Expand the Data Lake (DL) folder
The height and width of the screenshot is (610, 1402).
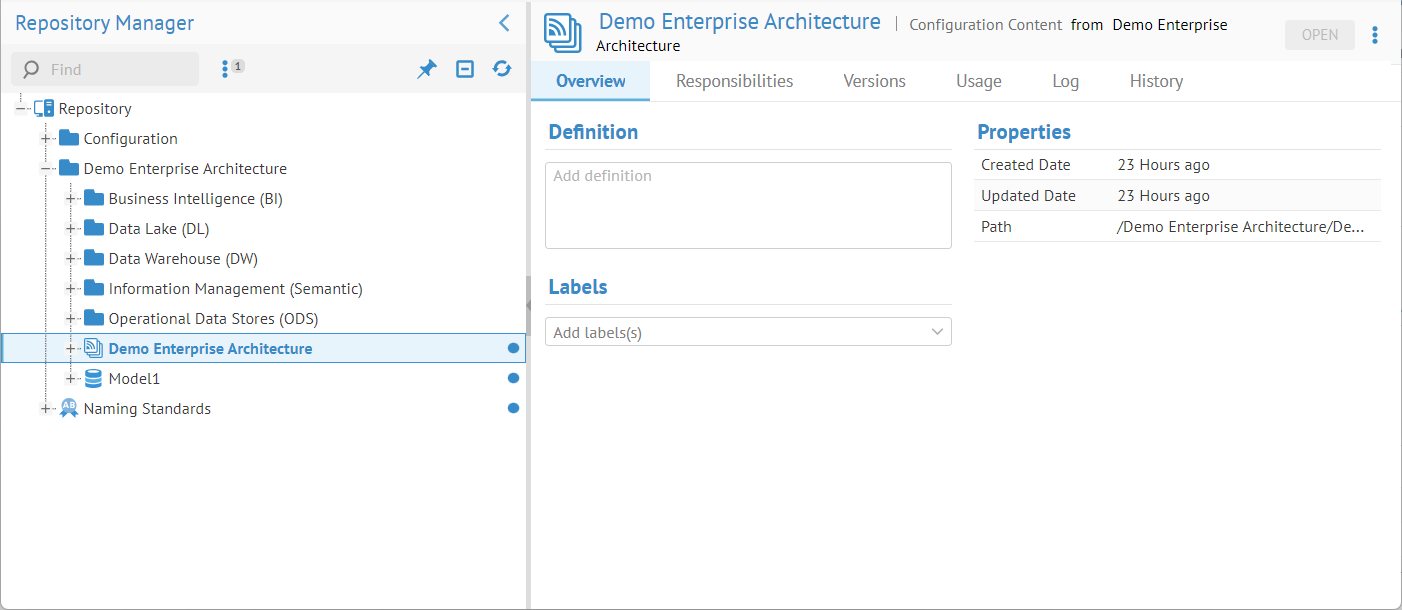[71, 229]
